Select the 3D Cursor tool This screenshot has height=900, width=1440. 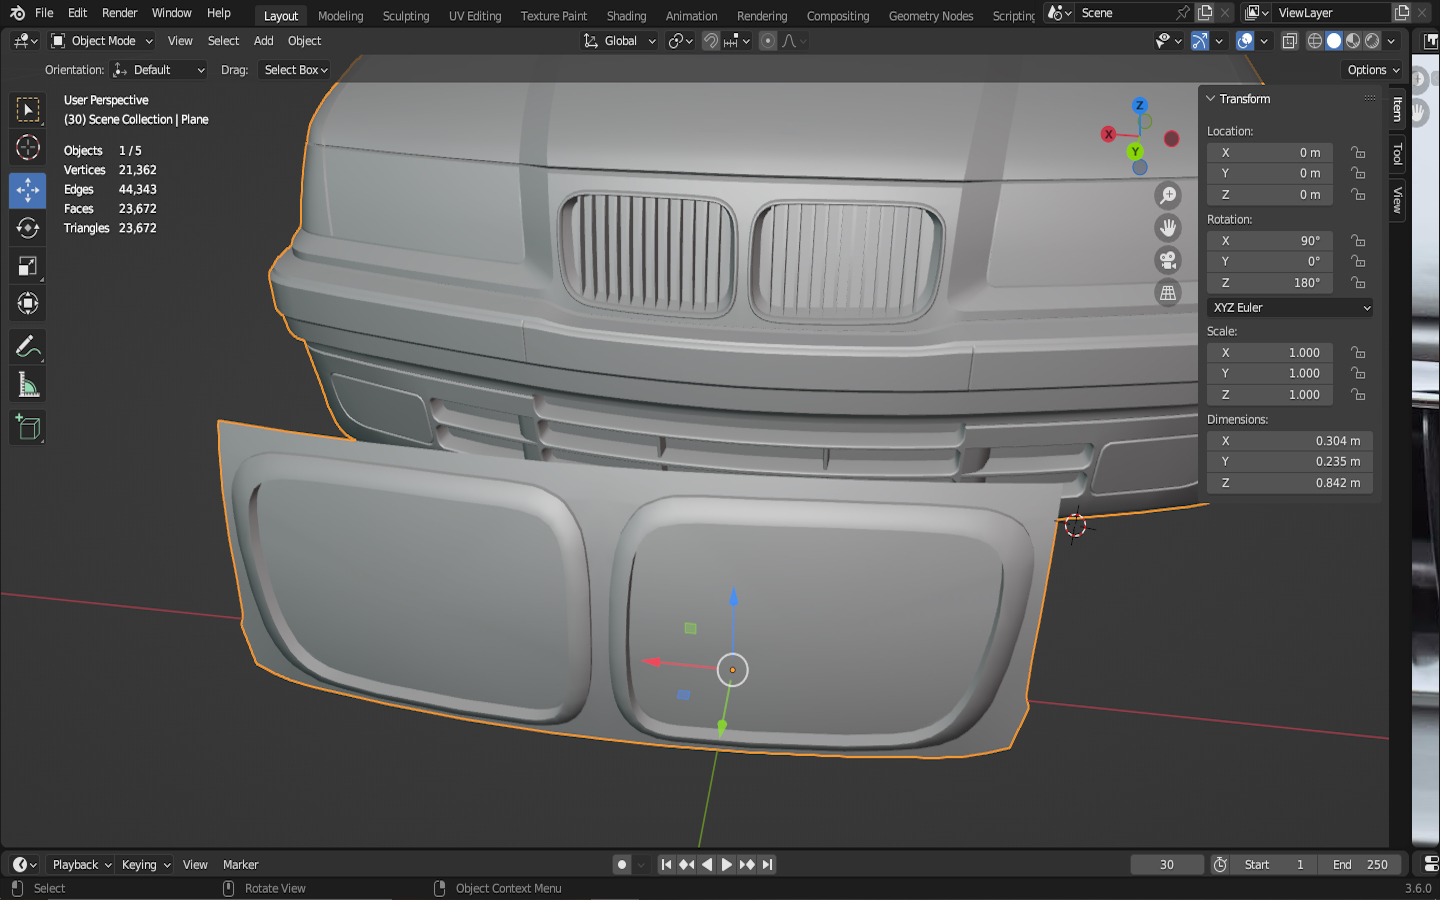[x=28, y=148]
